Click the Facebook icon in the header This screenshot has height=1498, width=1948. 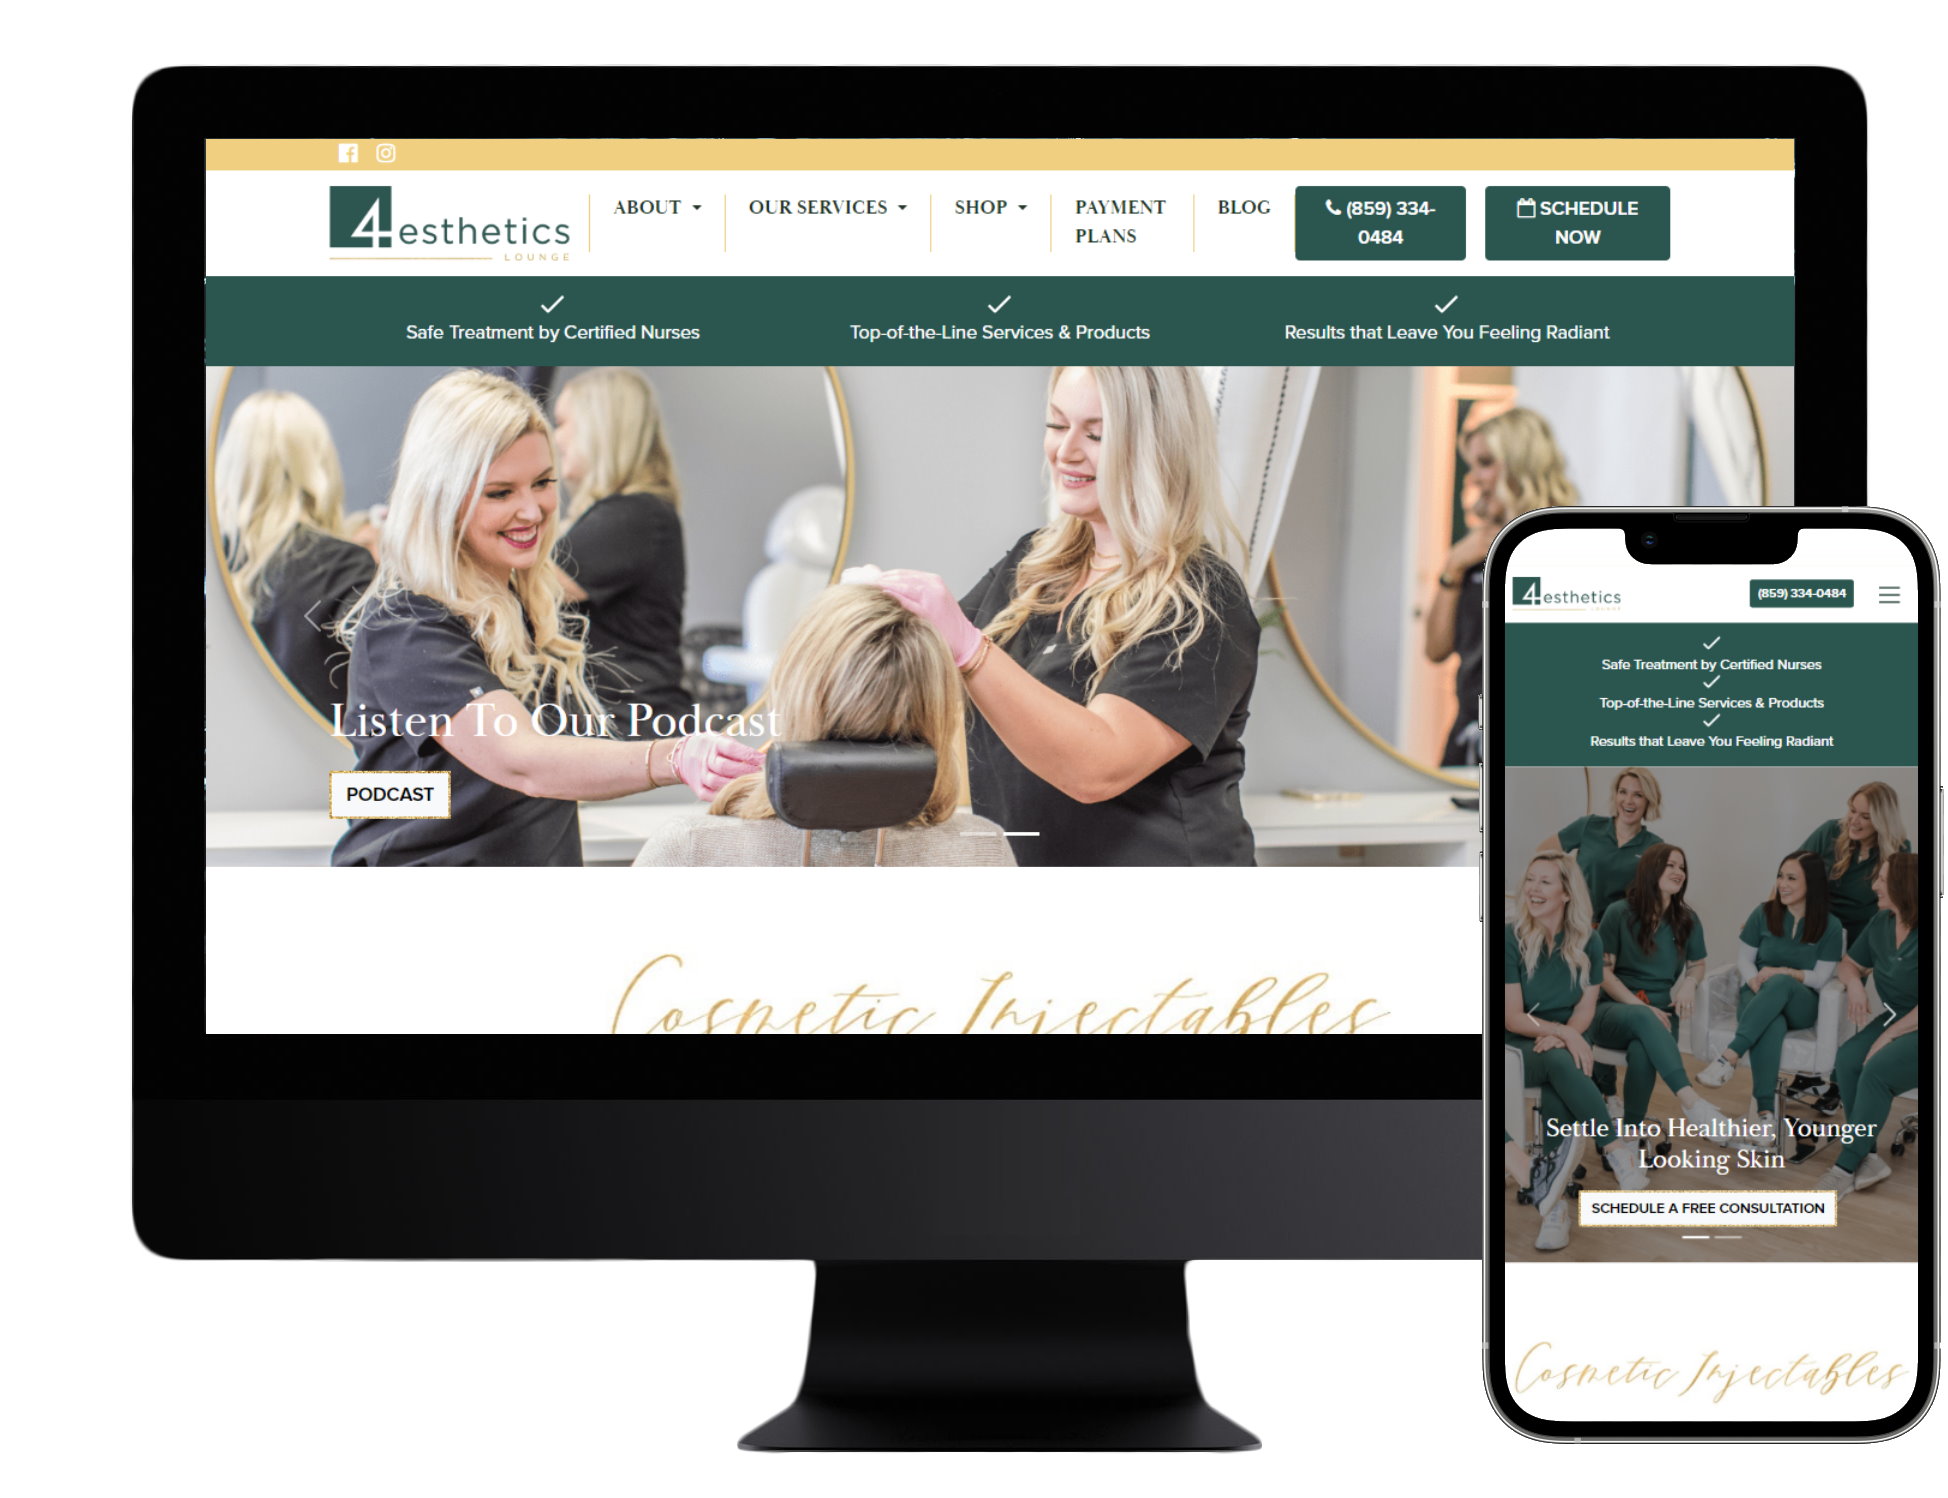[x=348, y=153]
